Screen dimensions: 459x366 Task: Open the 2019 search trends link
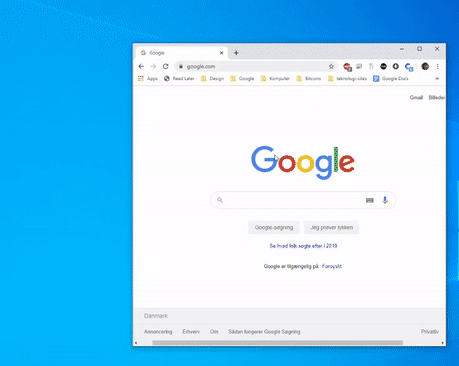(303, 246)
